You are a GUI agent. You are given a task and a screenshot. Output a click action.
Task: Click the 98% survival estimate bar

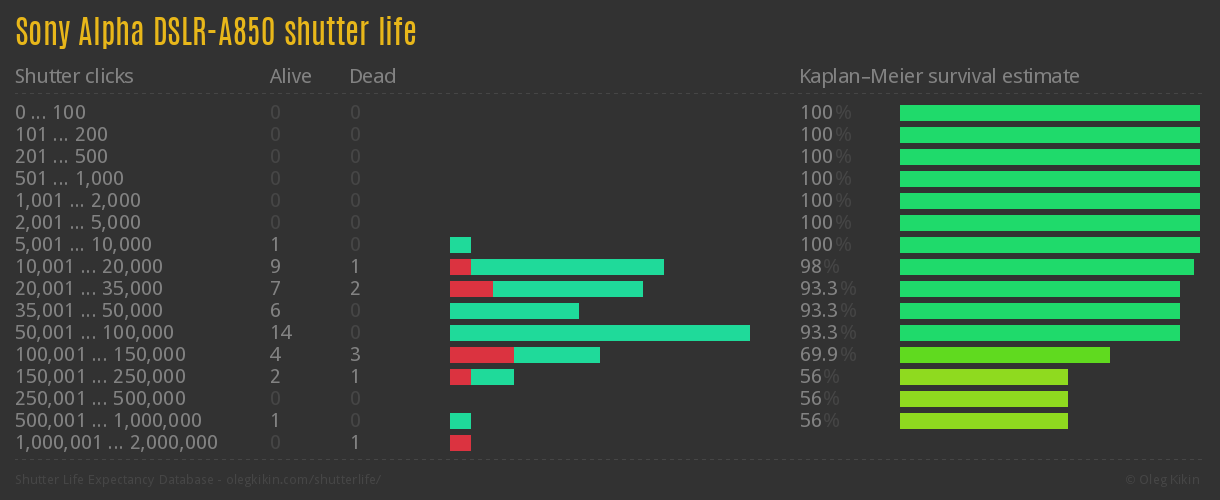tap(1046, 267)
